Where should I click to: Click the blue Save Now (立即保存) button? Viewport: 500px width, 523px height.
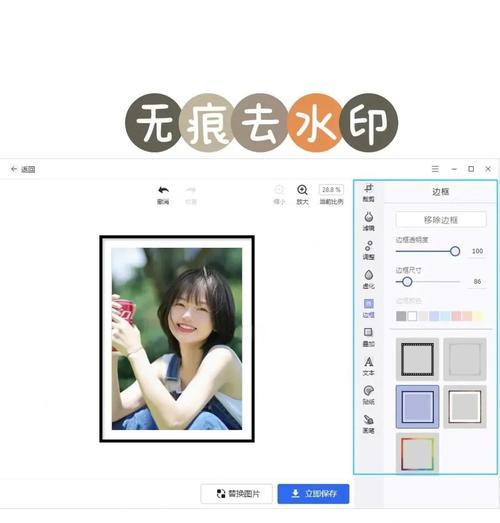tap(313, 493)
